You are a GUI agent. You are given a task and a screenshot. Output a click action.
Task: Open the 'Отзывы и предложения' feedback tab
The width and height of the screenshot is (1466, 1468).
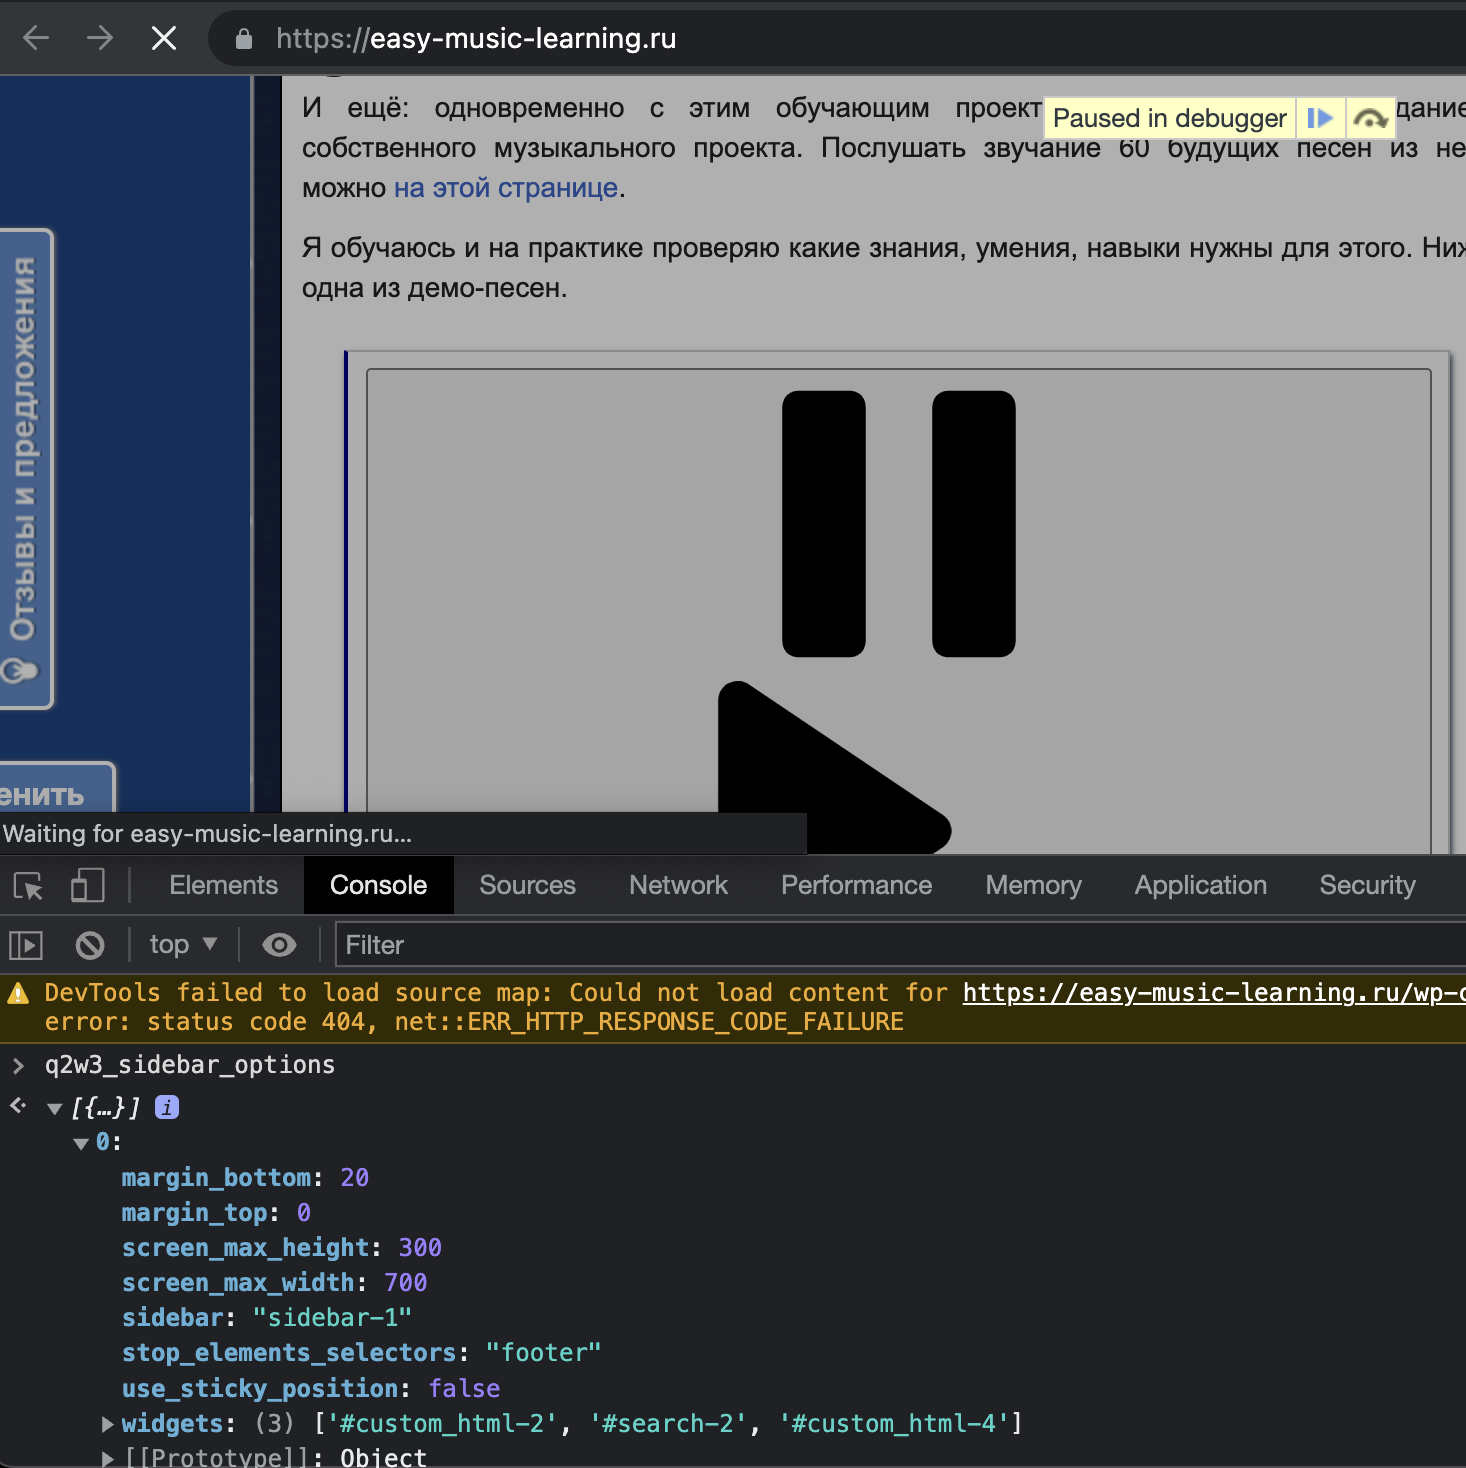pos(23,469)
